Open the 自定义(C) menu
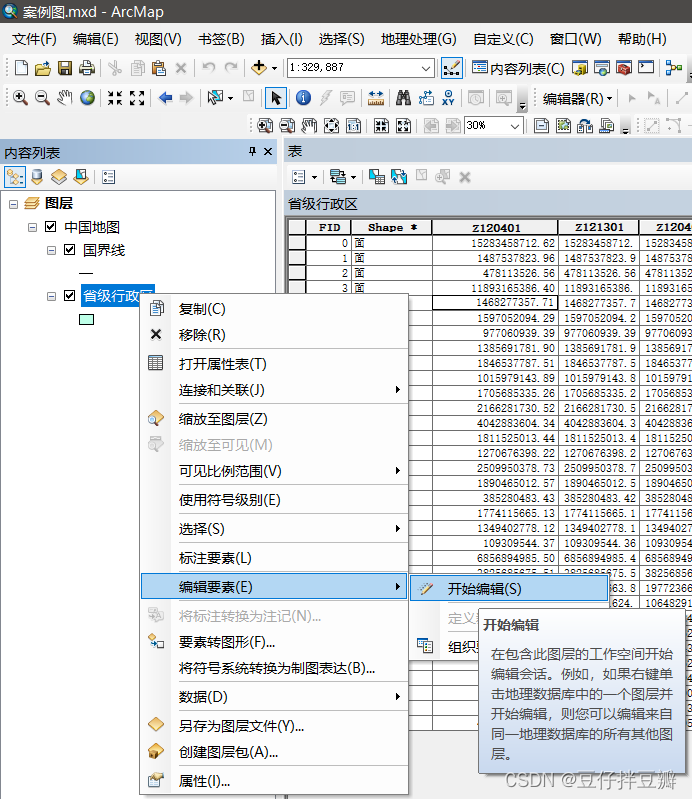Viewport: 692px width, 799px height. click(x=503, y=39)
